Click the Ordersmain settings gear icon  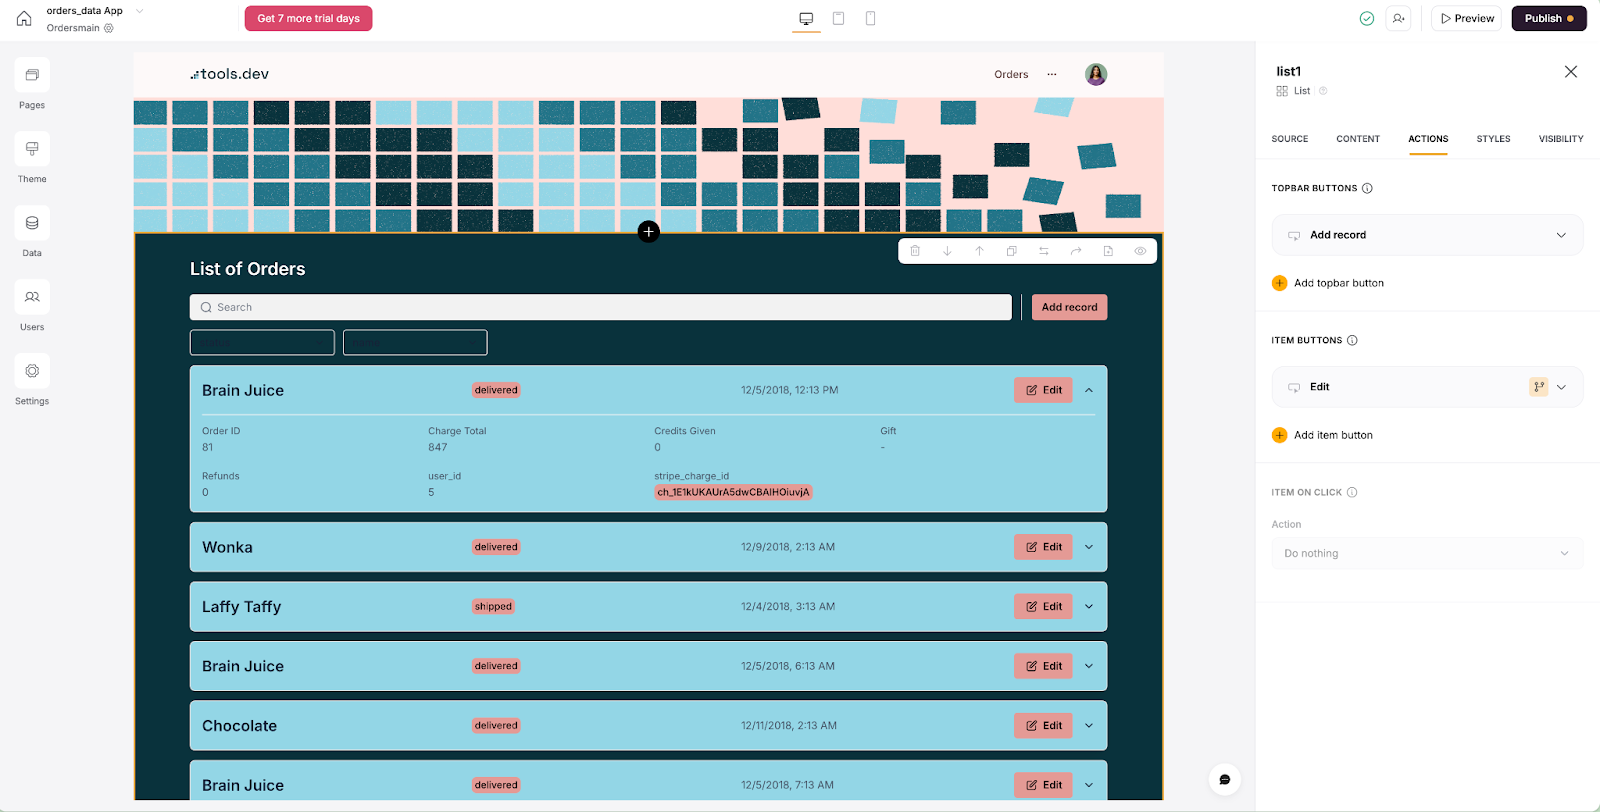[109, 28]
